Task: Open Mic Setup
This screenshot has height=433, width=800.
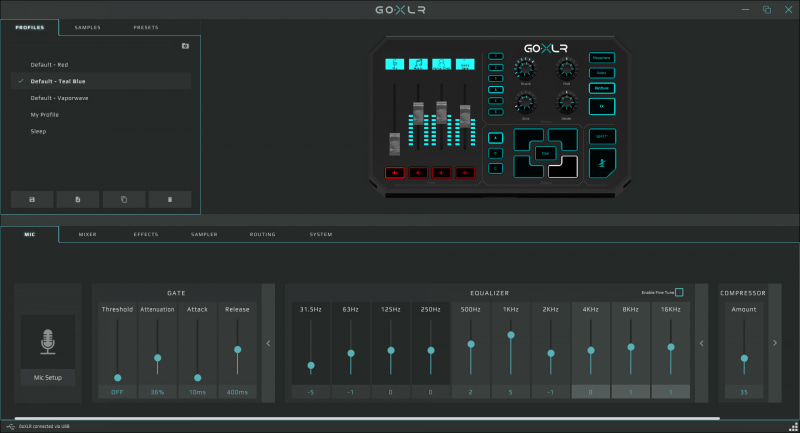Action: [x=47, y=377]
